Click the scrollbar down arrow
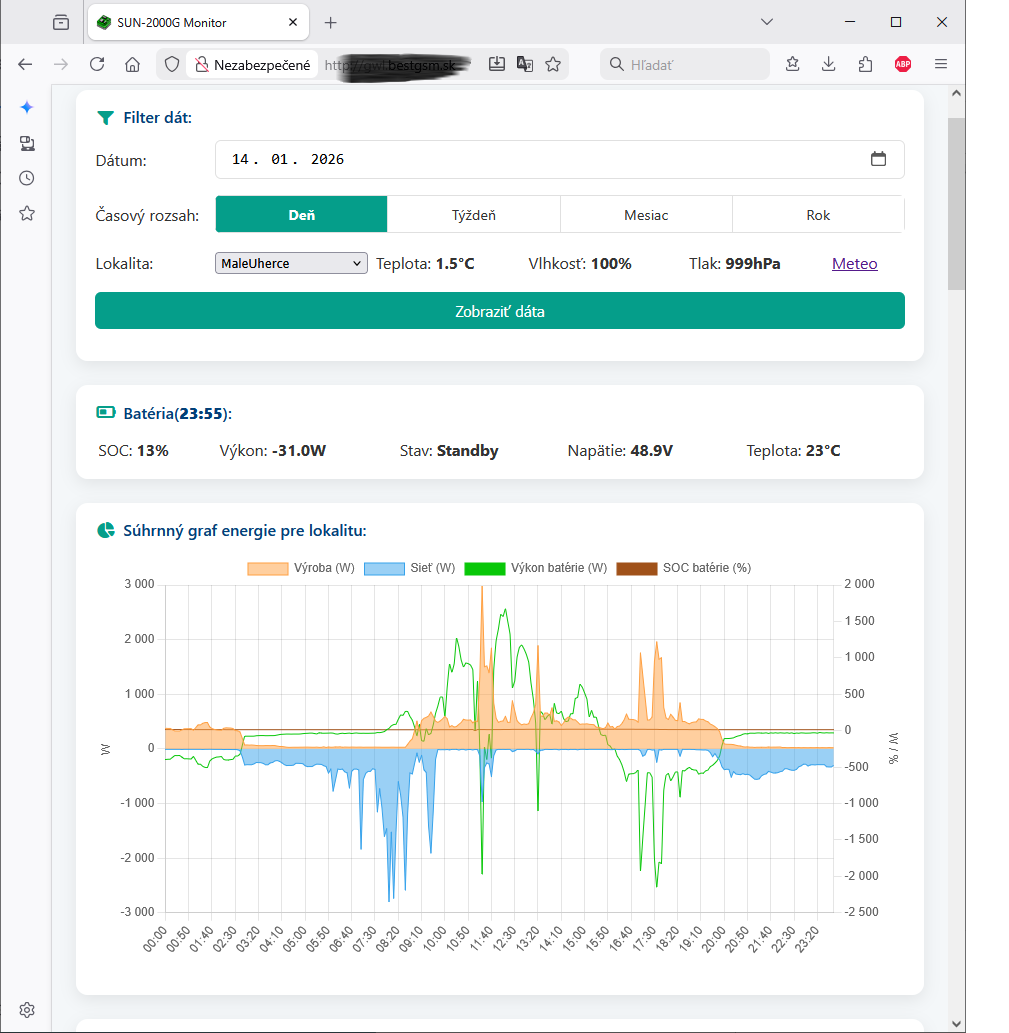The width and height of the screenshot is (1009, 1033). click(x=957, y=1024)
